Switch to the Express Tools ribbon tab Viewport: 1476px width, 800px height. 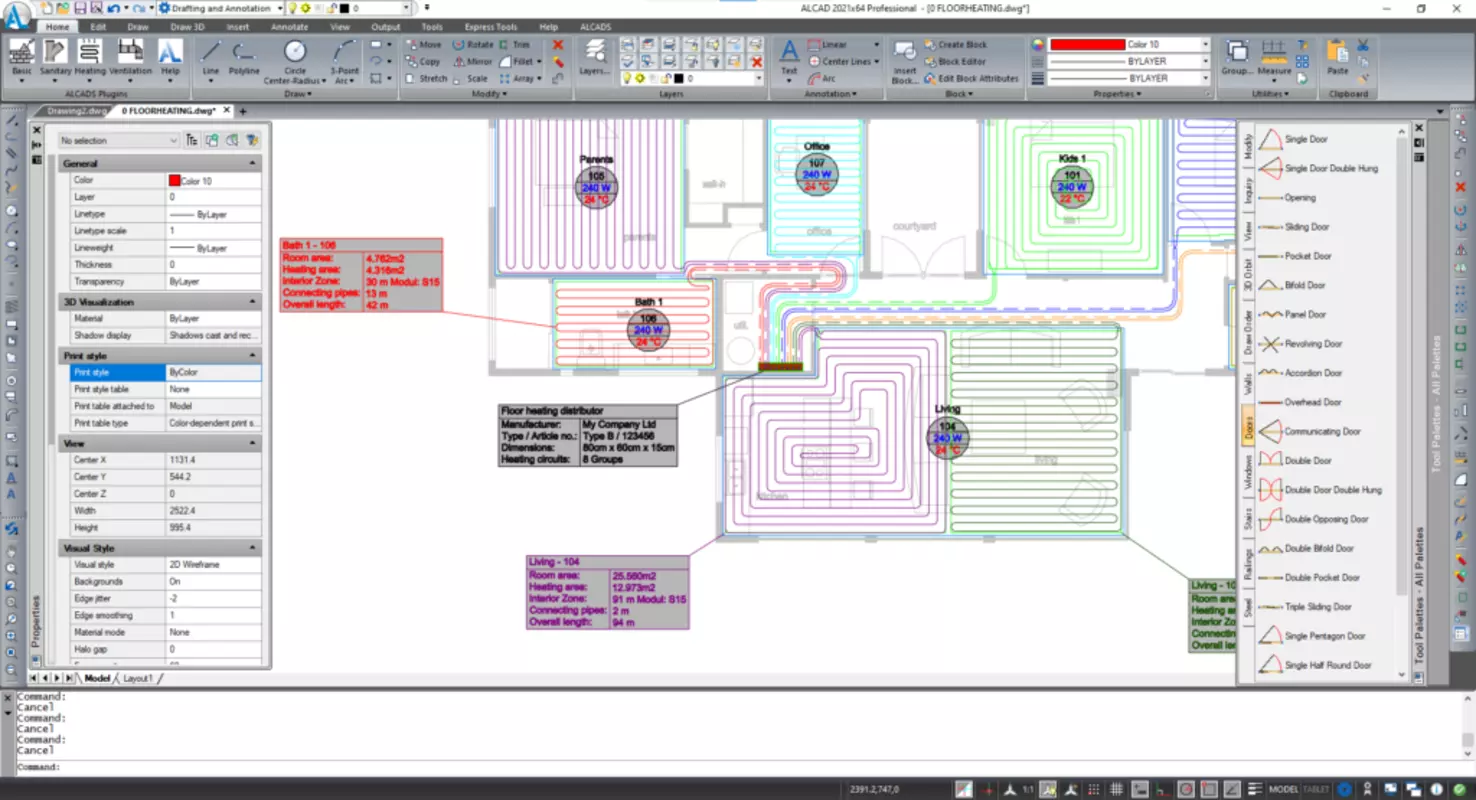(491, 27)
